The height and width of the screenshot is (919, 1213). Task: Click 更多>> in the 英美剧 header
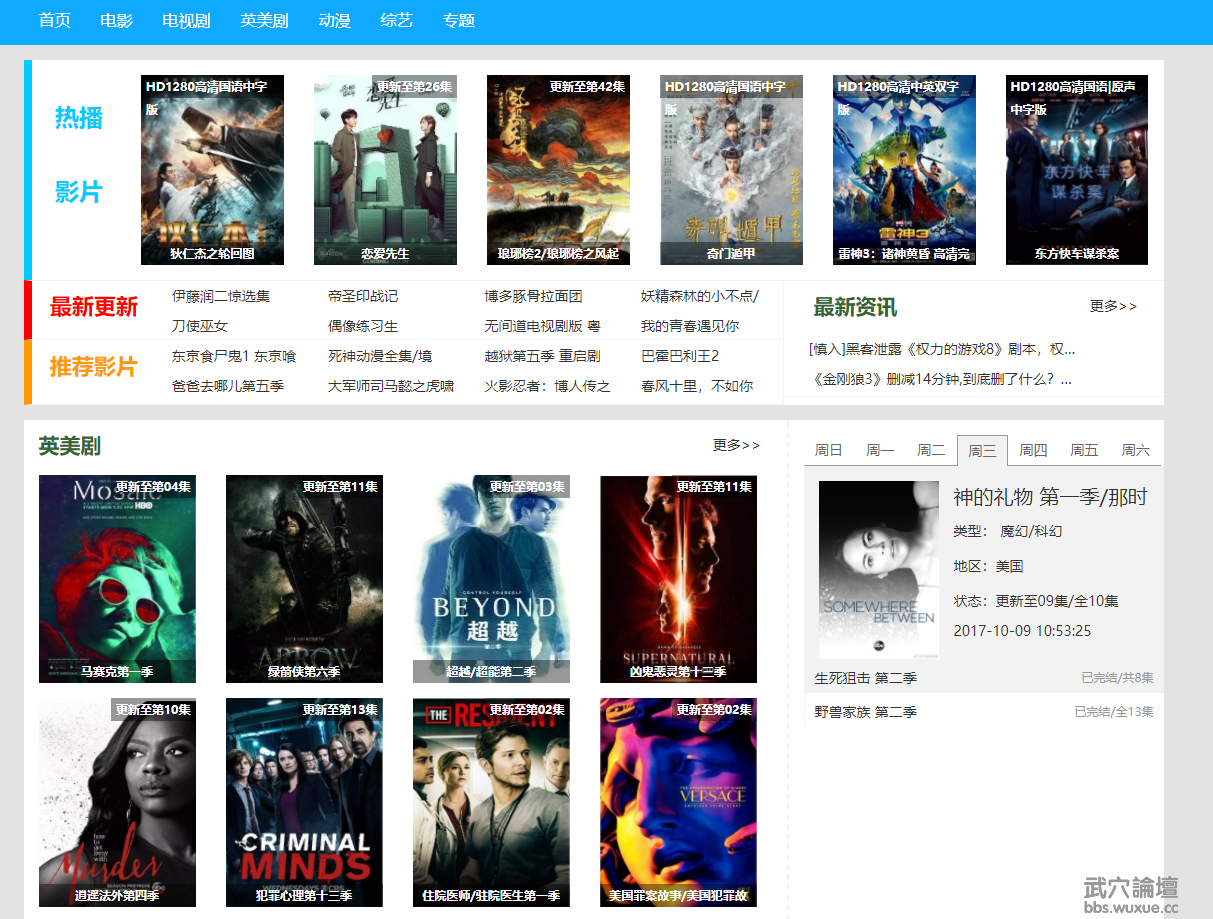[x=736, y=445]
